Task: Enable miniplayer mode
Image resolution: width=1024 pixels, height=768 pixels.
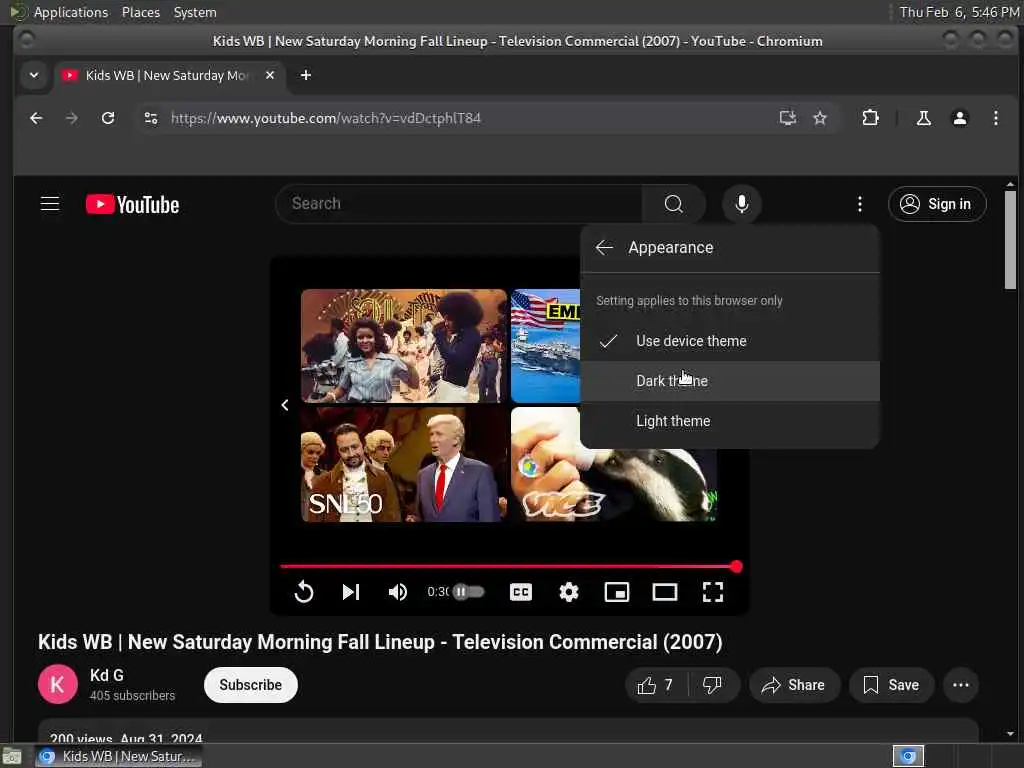Action: pos(616,592)
